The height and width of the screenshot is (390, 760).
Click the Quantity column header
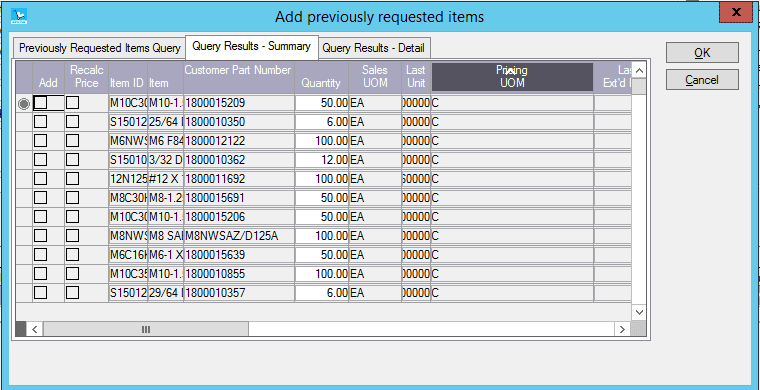tap(321, 77)
